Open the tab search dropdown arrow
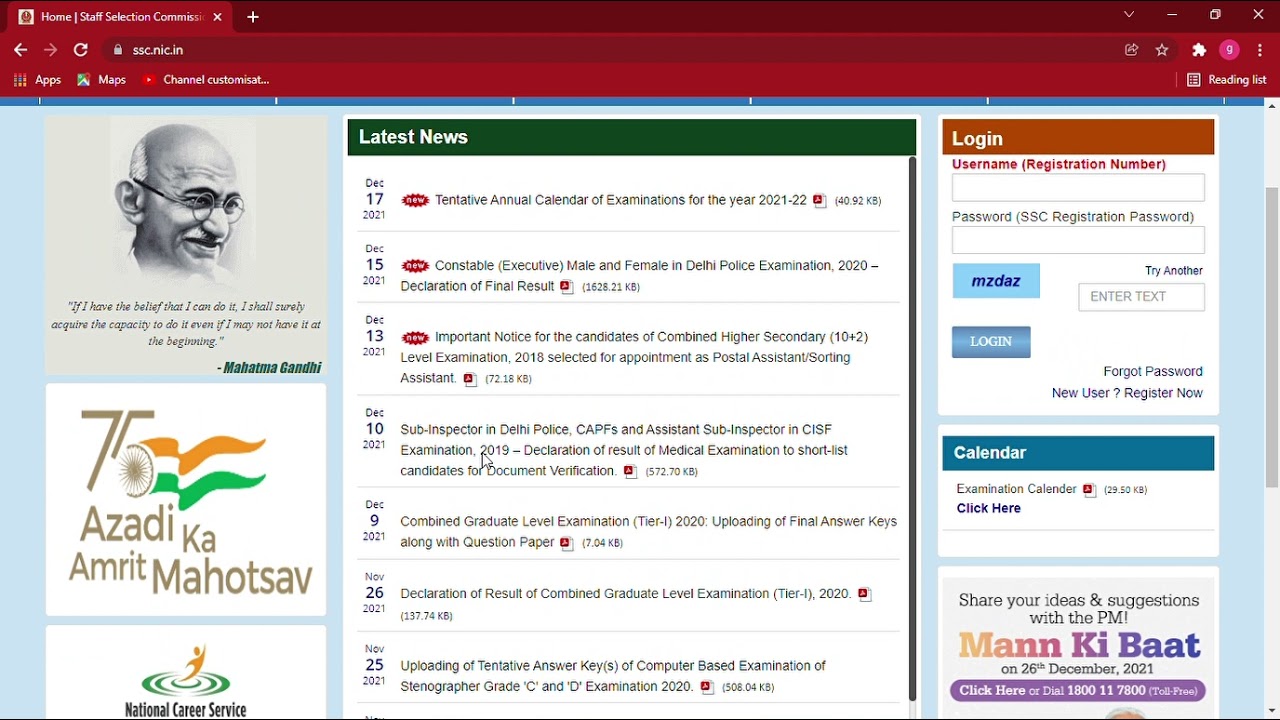Screen dimensions: 1280x720 1129,15
